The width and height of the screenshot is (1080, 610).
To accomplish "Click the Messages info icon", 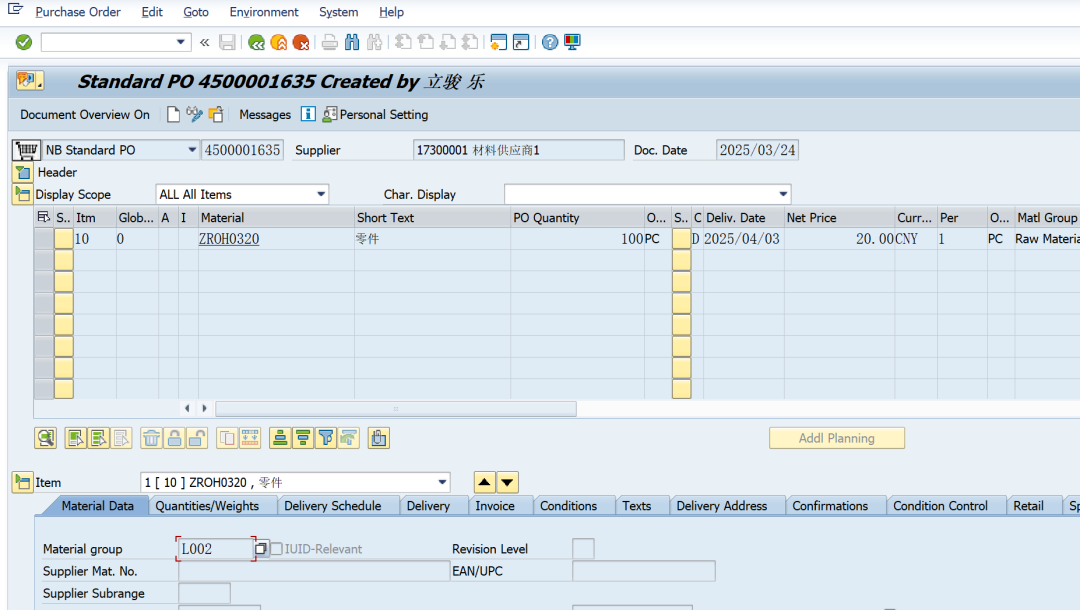I will point(308,114).
